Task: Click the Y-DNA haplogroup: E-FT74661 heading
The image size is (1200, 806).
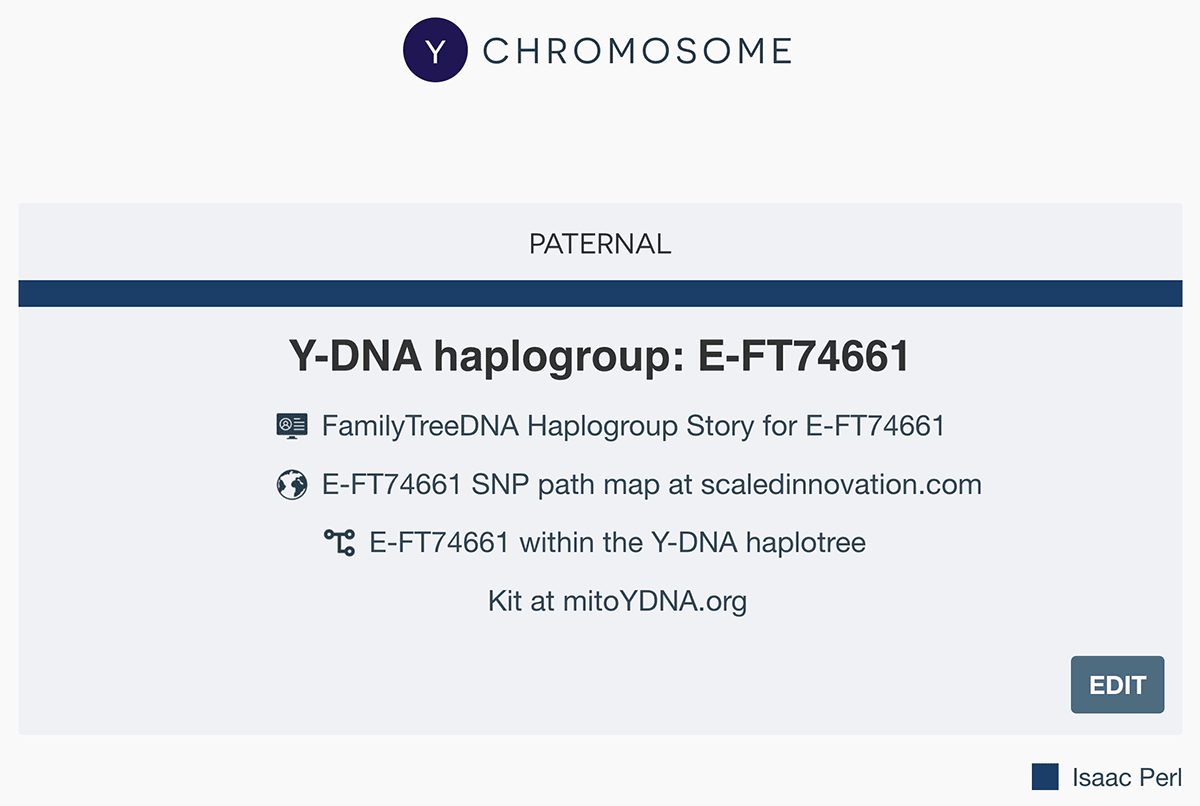Action: click(599, 354)
